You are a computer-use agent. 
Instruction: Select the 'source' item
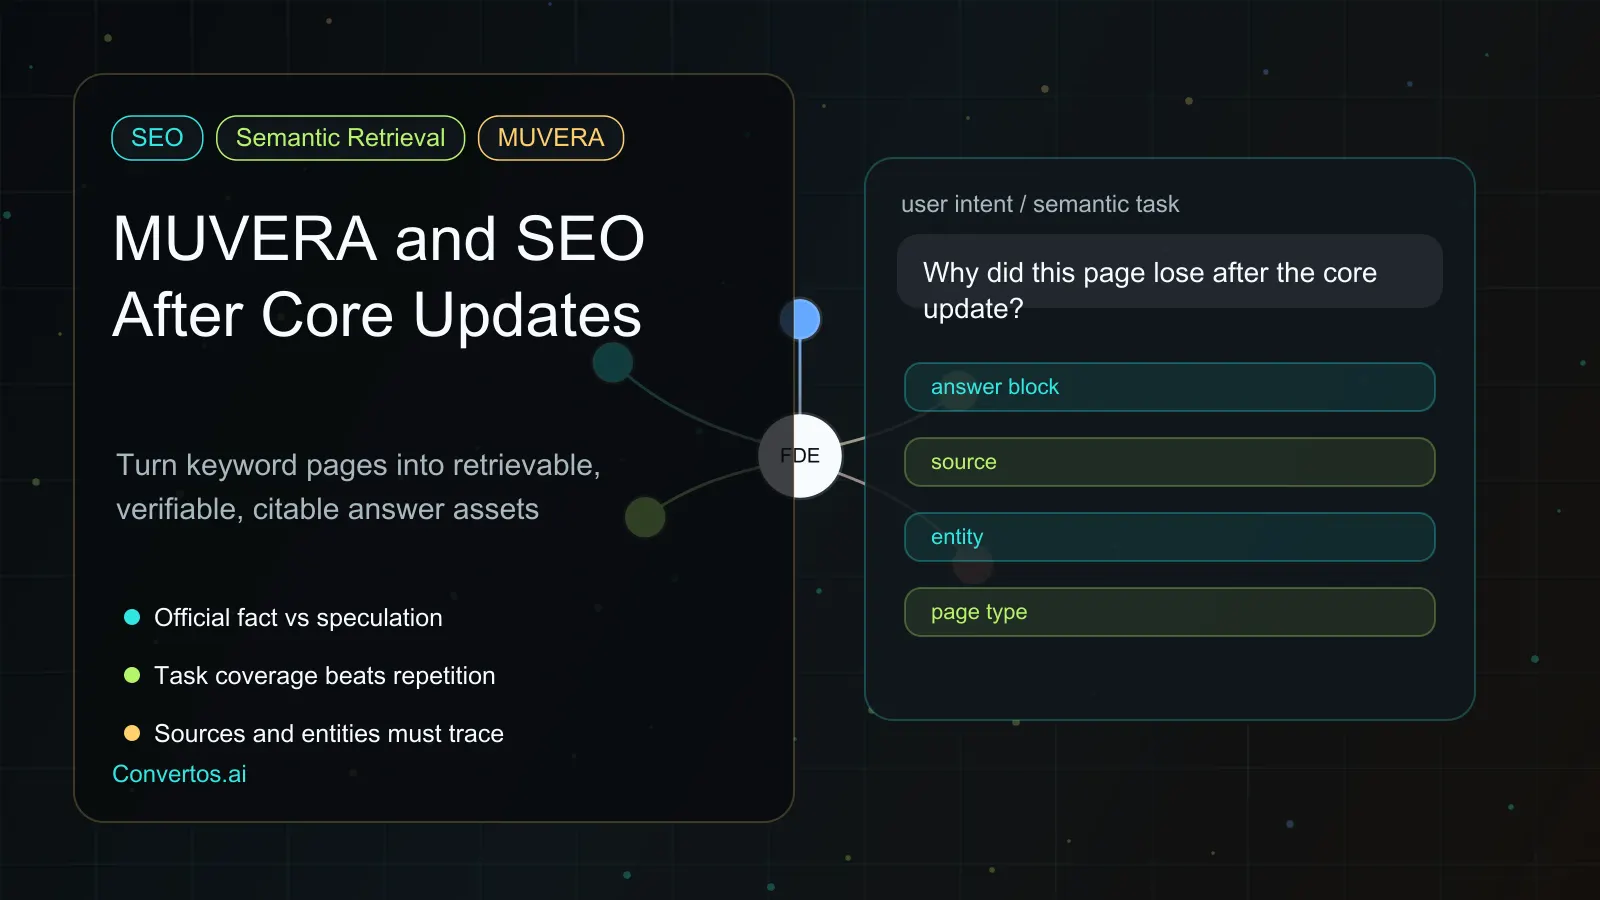tap(1170, 462)
